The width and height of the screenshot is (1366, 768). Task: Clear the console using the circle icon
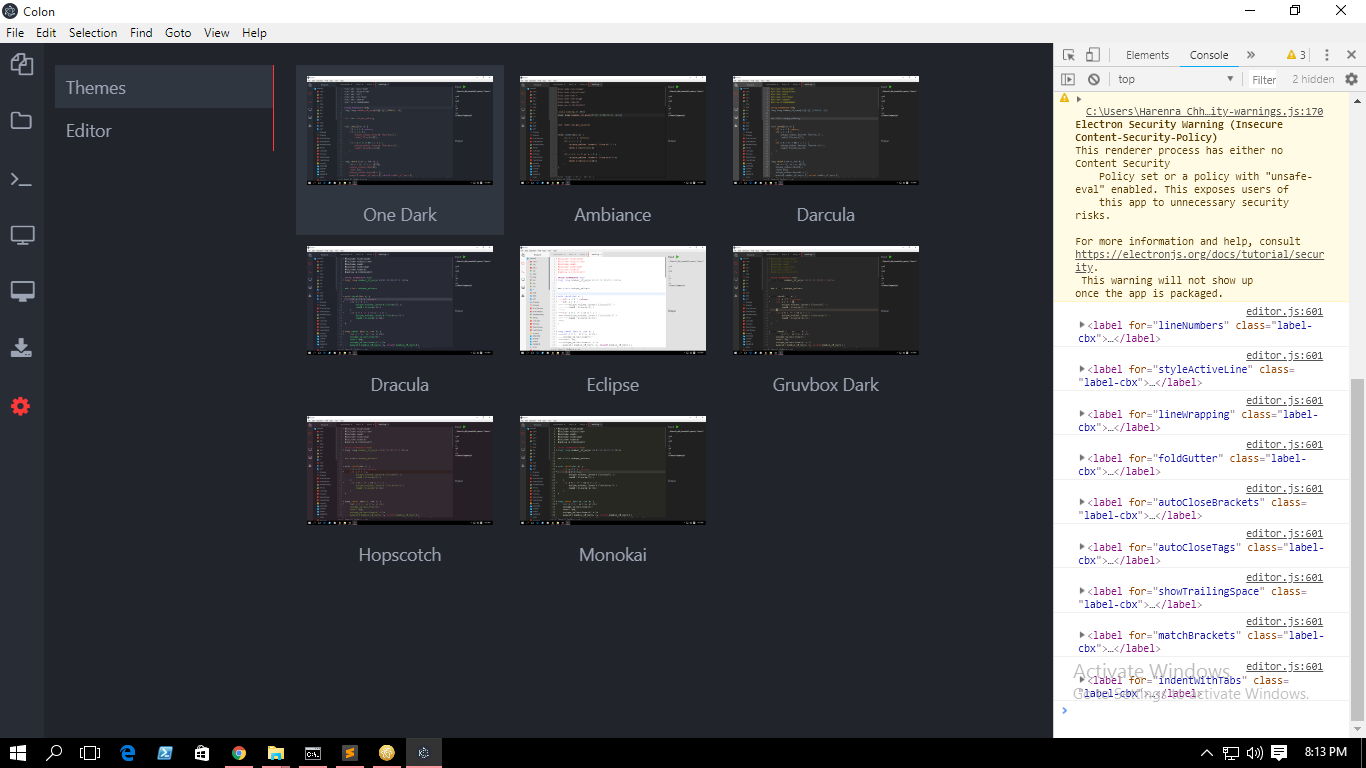1094,78
